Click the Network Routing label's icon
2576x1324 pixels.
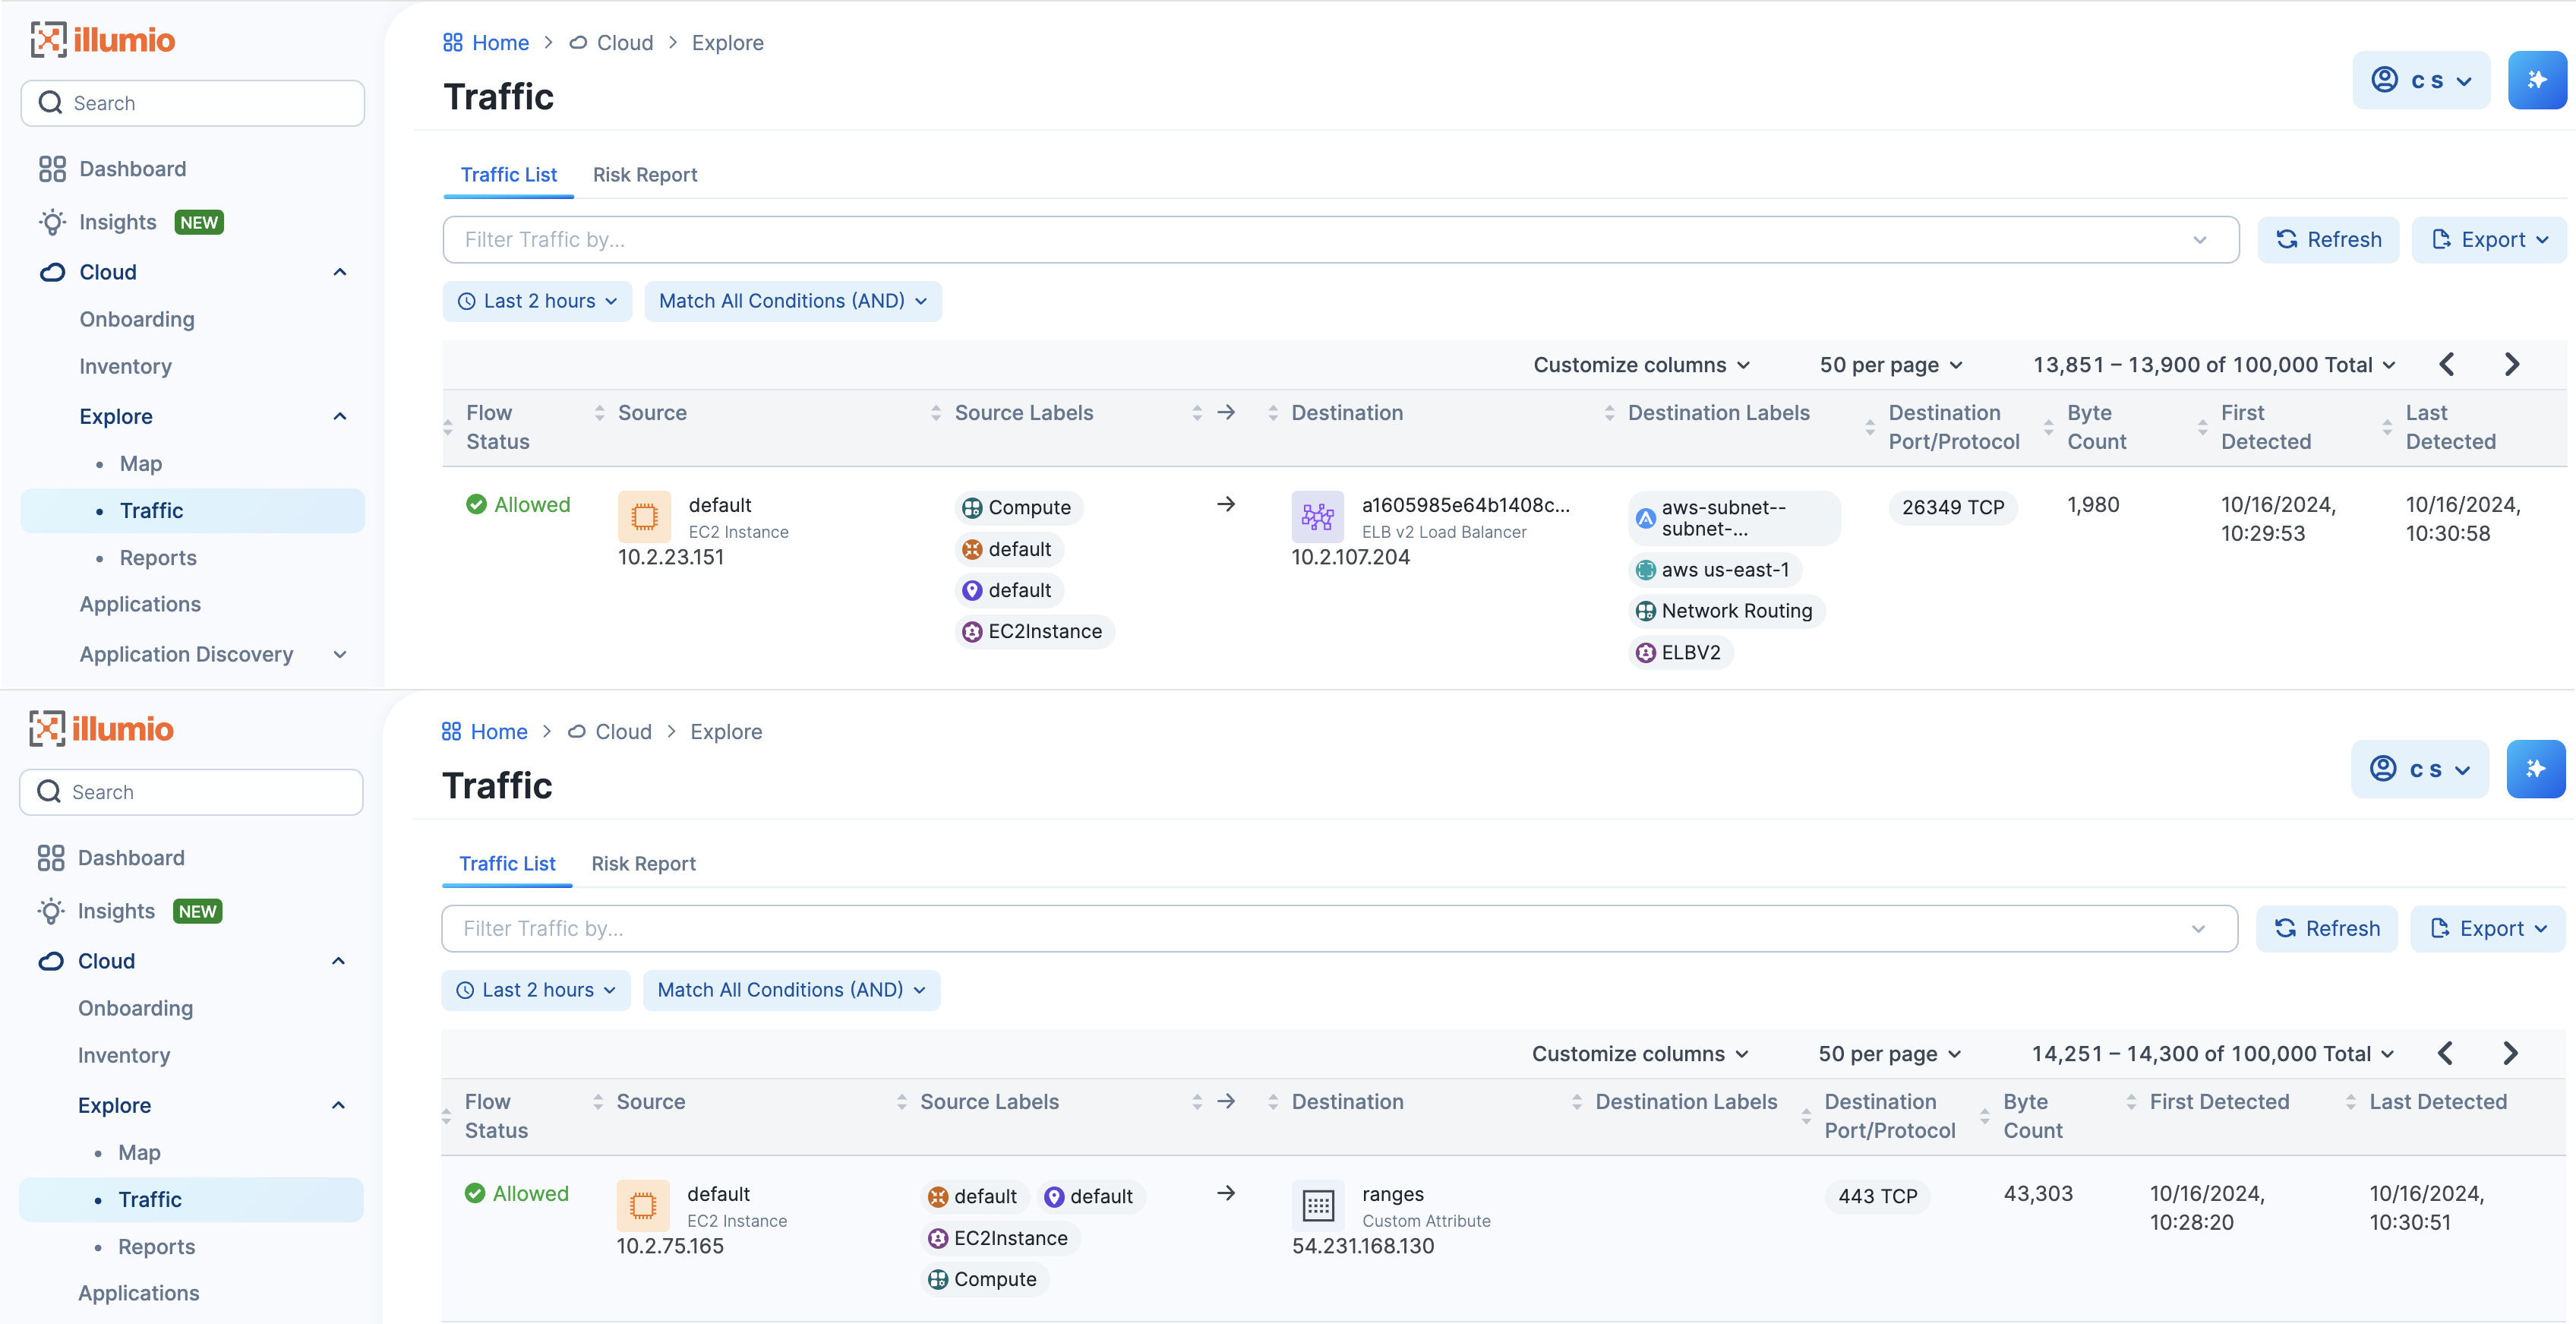pos(1645,611)
